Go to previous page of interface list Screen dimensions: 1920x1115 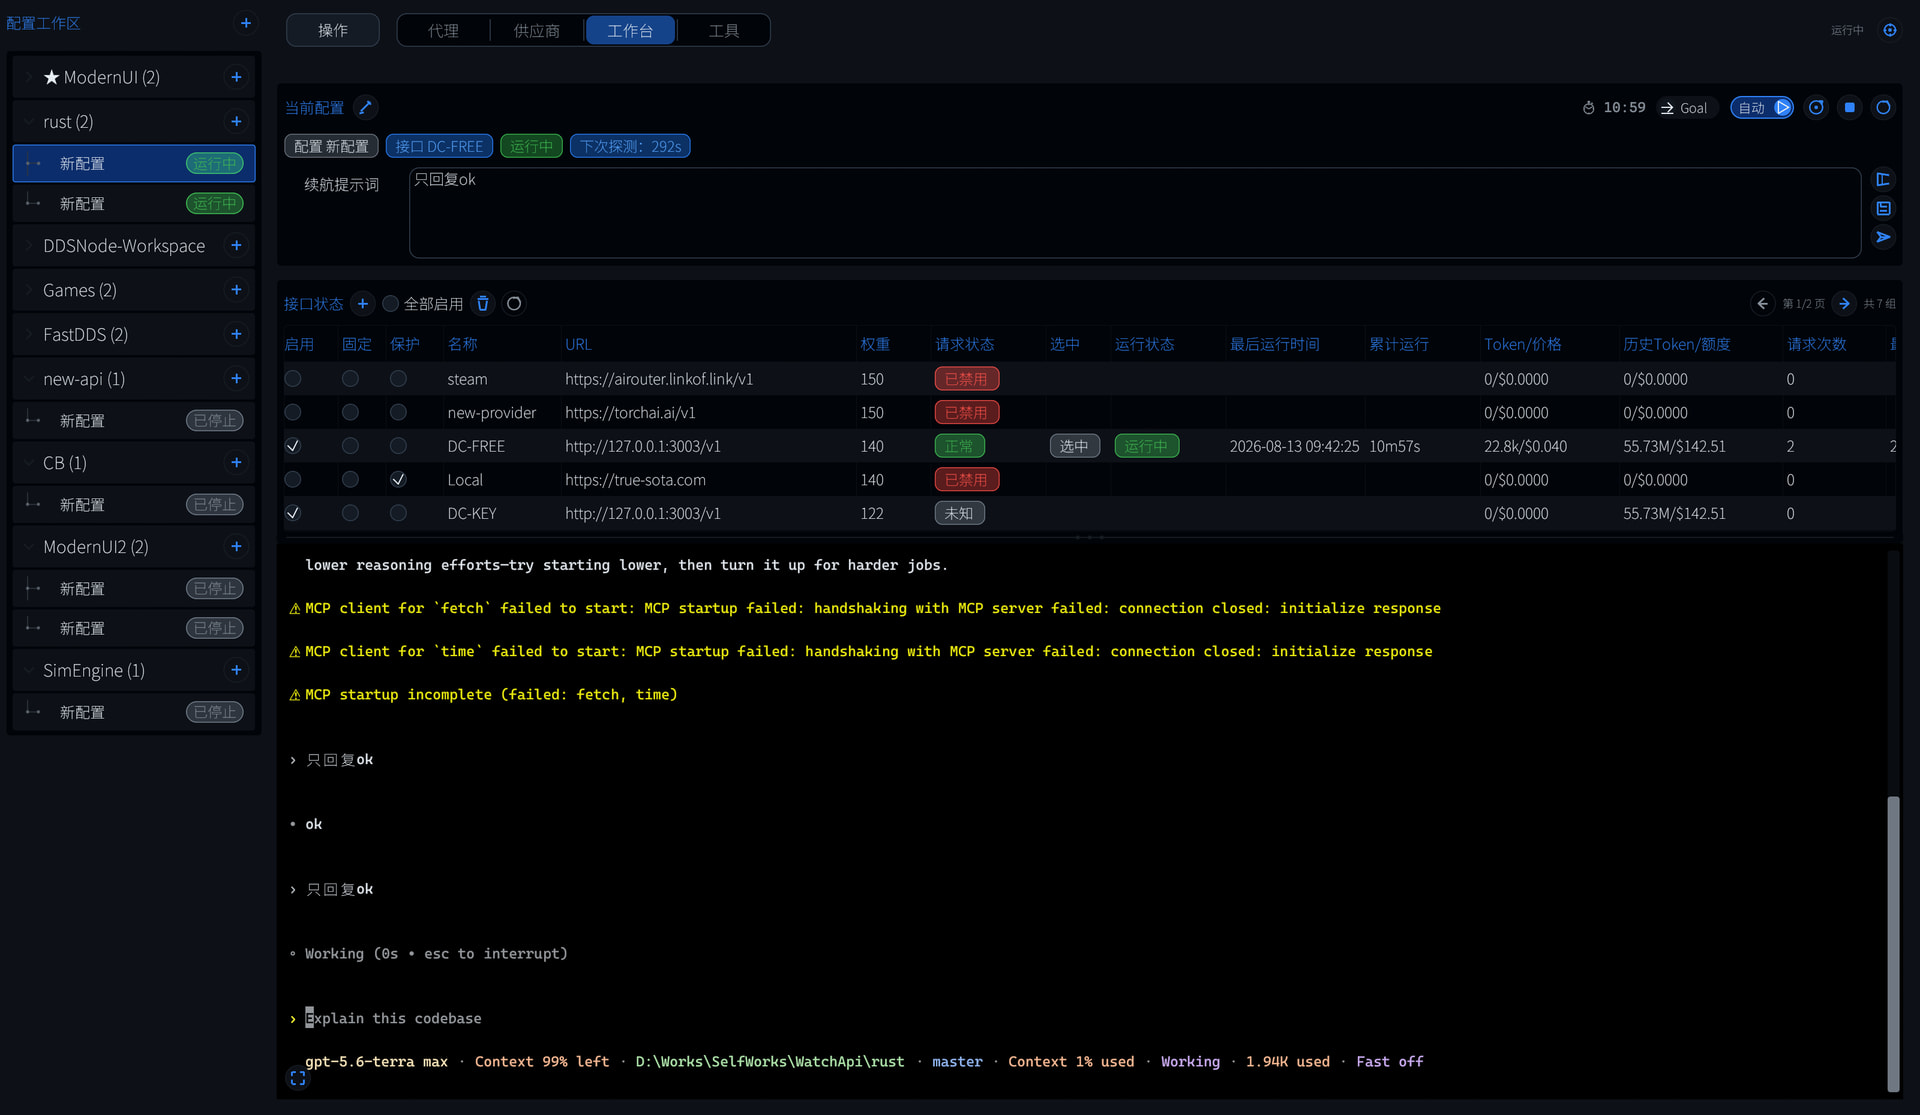[x=1762, y=303]
